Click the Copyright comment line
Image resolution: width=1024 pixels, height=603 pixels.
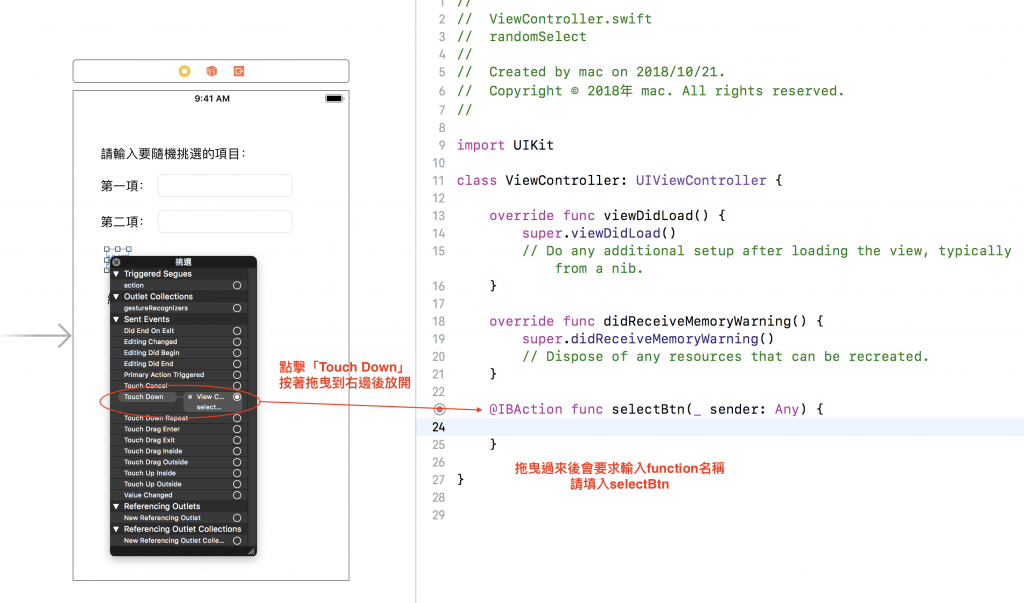coord(650,91)
